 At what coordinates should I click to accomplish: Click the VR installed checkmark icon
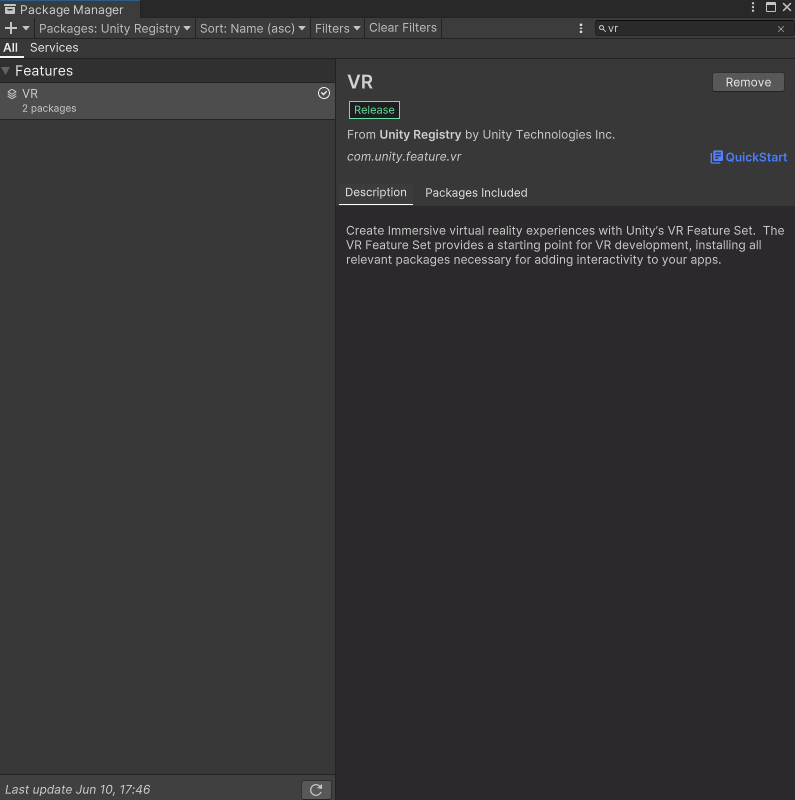pyautogui.click(x=324, y=93)
